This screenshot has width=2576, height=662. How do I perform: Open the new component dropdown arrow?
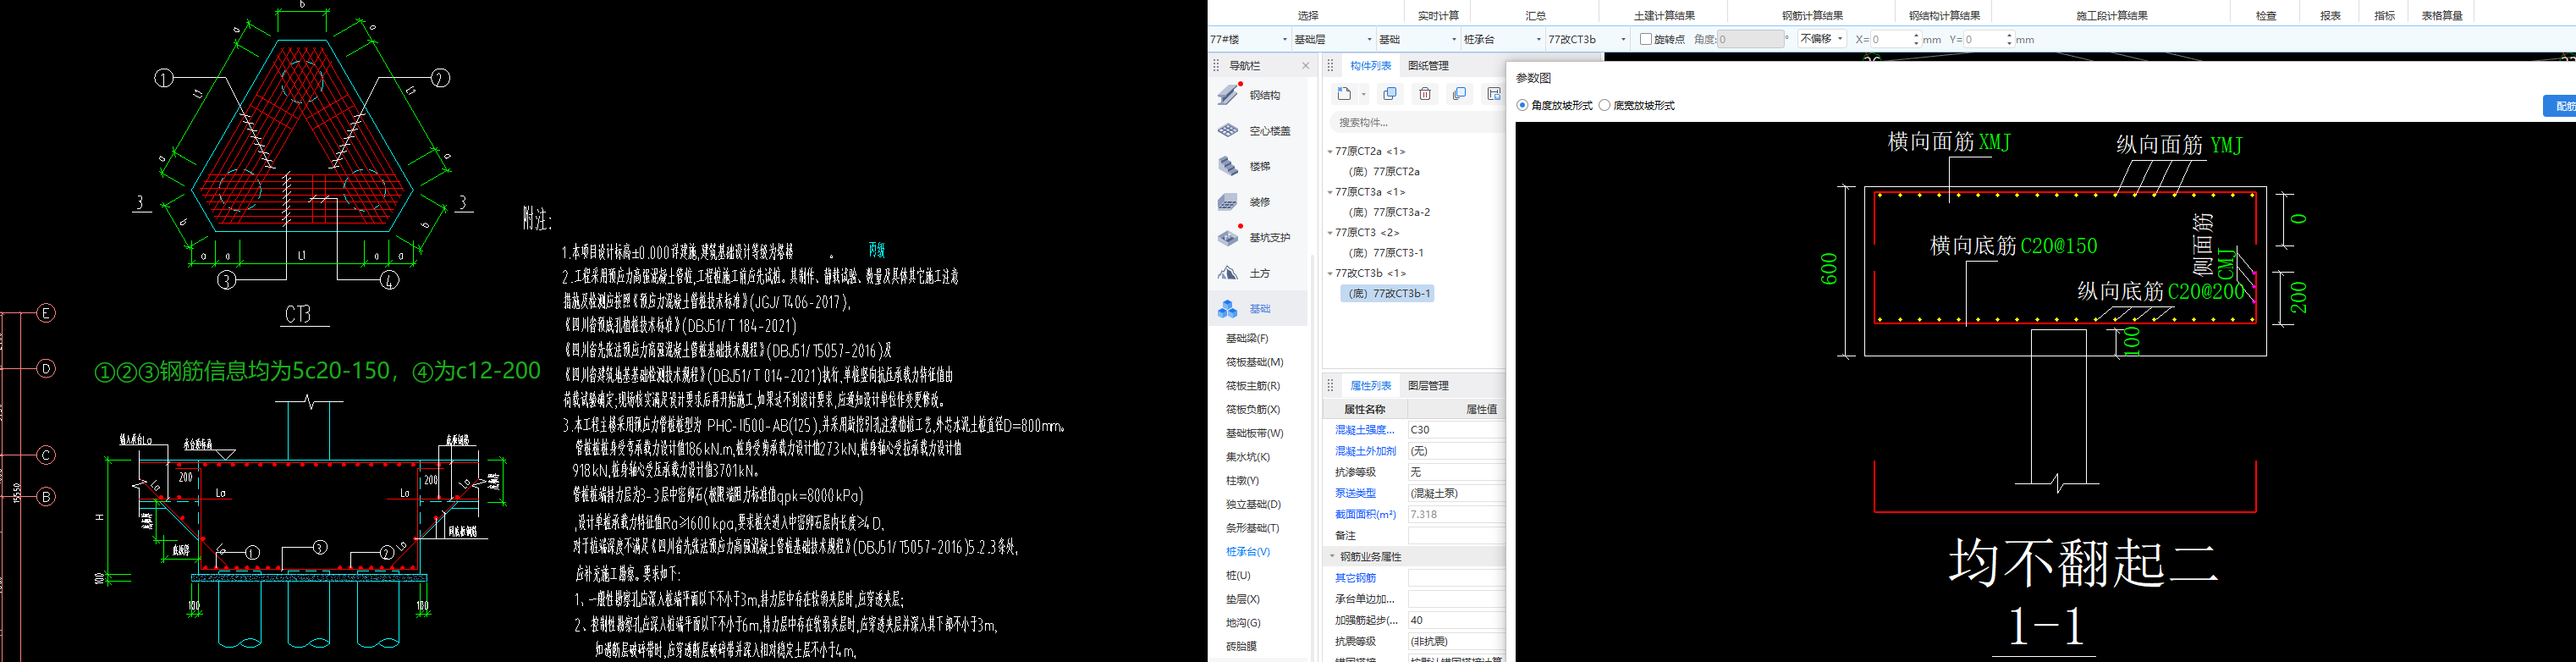point(1364,95)
